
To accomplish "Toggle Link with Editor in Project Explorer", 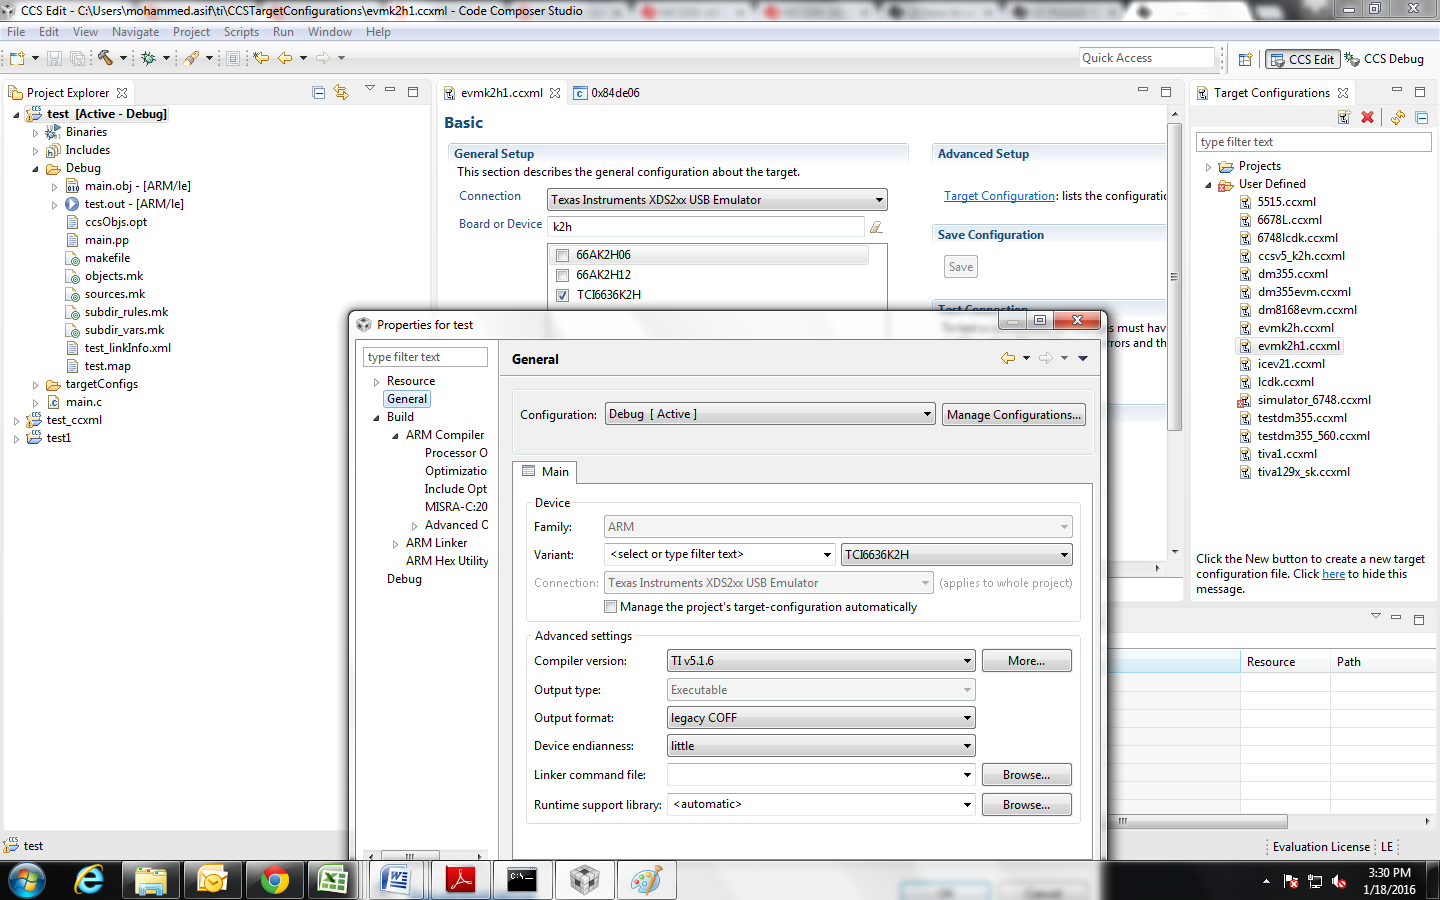I will [x=341, y=92].
